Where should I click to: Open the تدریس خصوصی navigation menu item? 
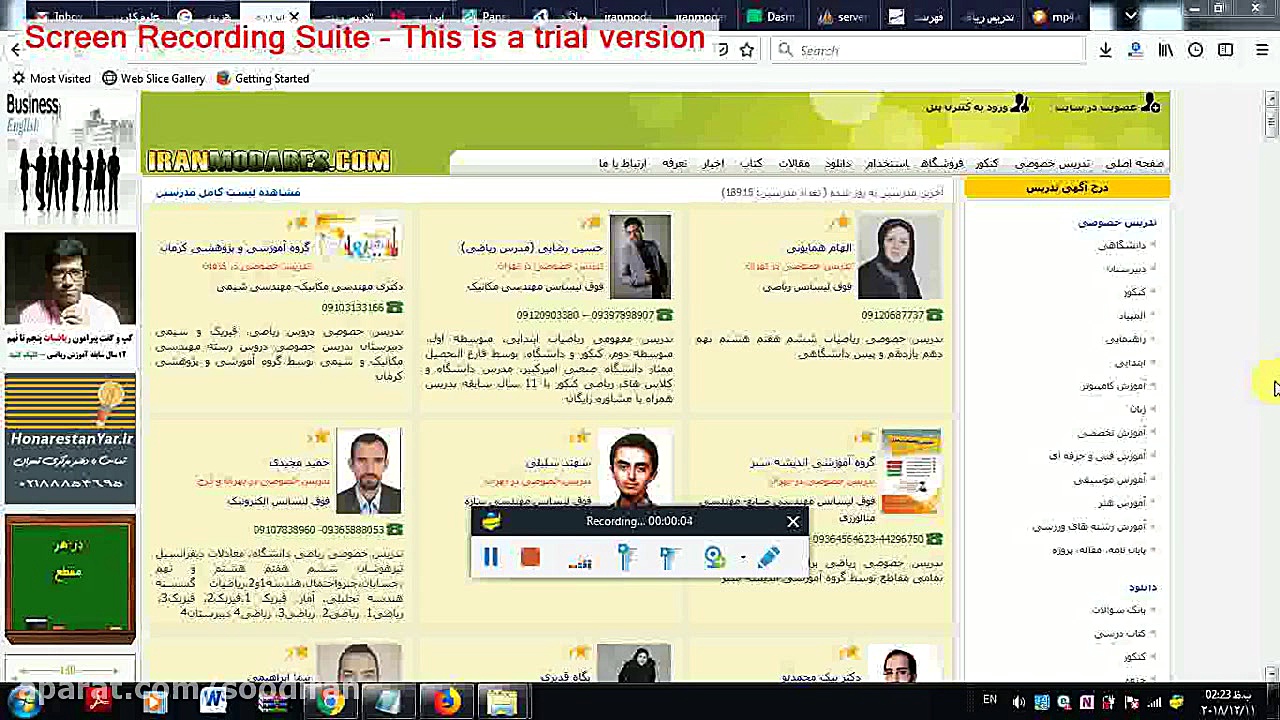coord(1052,163)
